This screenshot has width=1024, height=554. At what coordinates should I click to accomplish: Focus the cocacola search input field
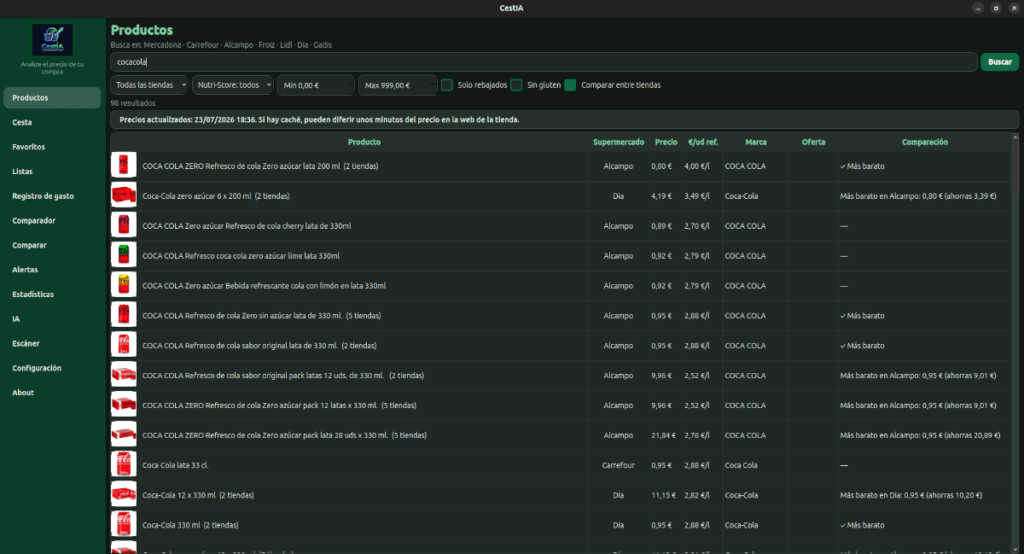tap(543, 62)
